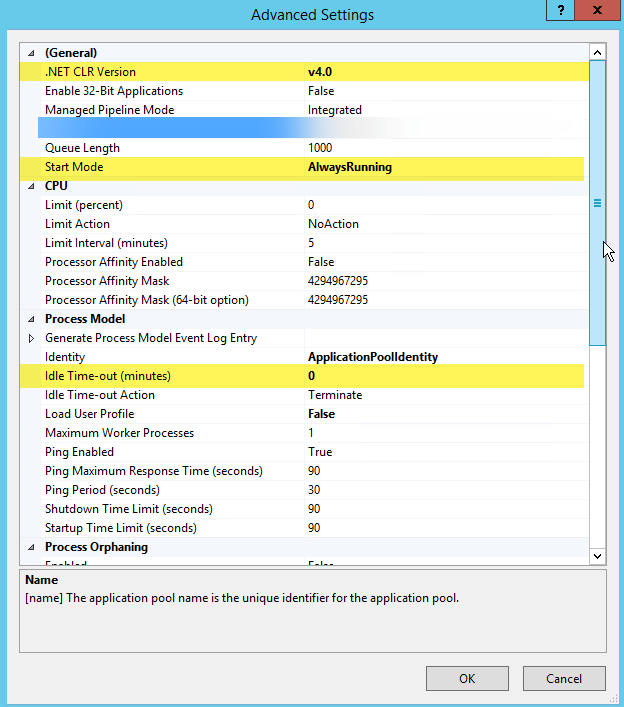624x707 pixels.
Task: Select the Process Model heading
Action: pos(85,319)
